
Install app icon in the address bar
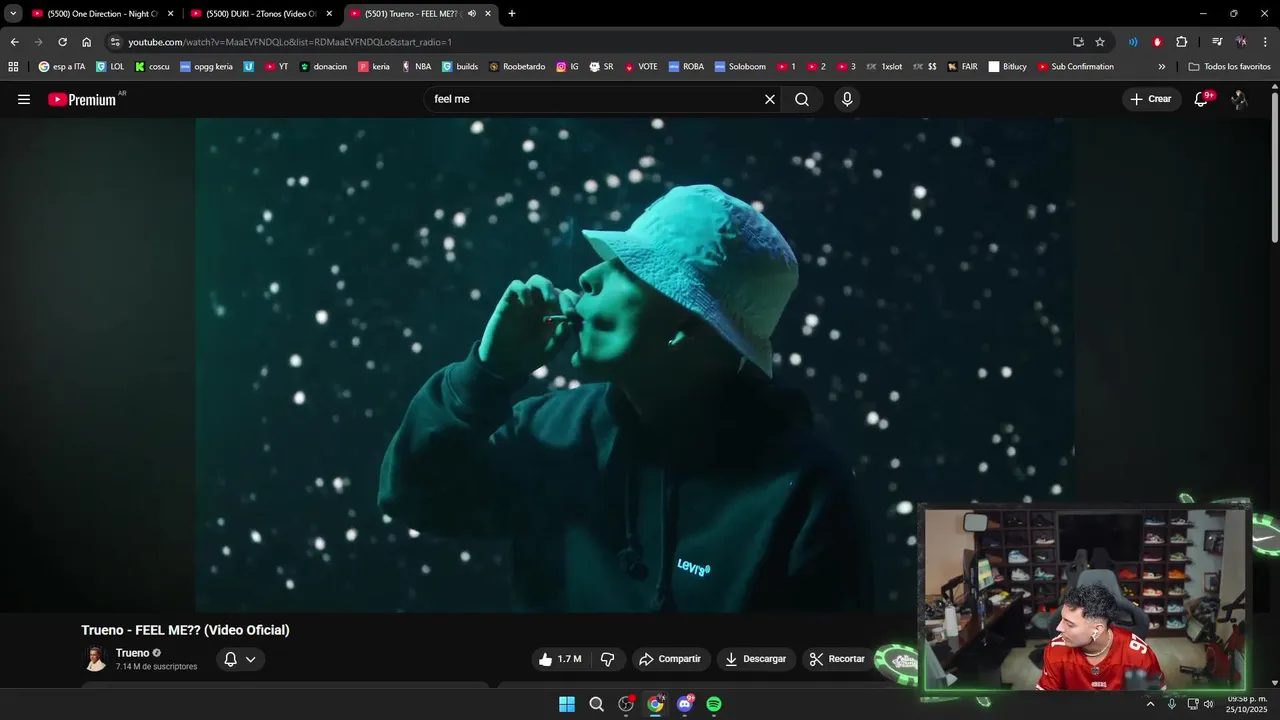coord(1078,42)
